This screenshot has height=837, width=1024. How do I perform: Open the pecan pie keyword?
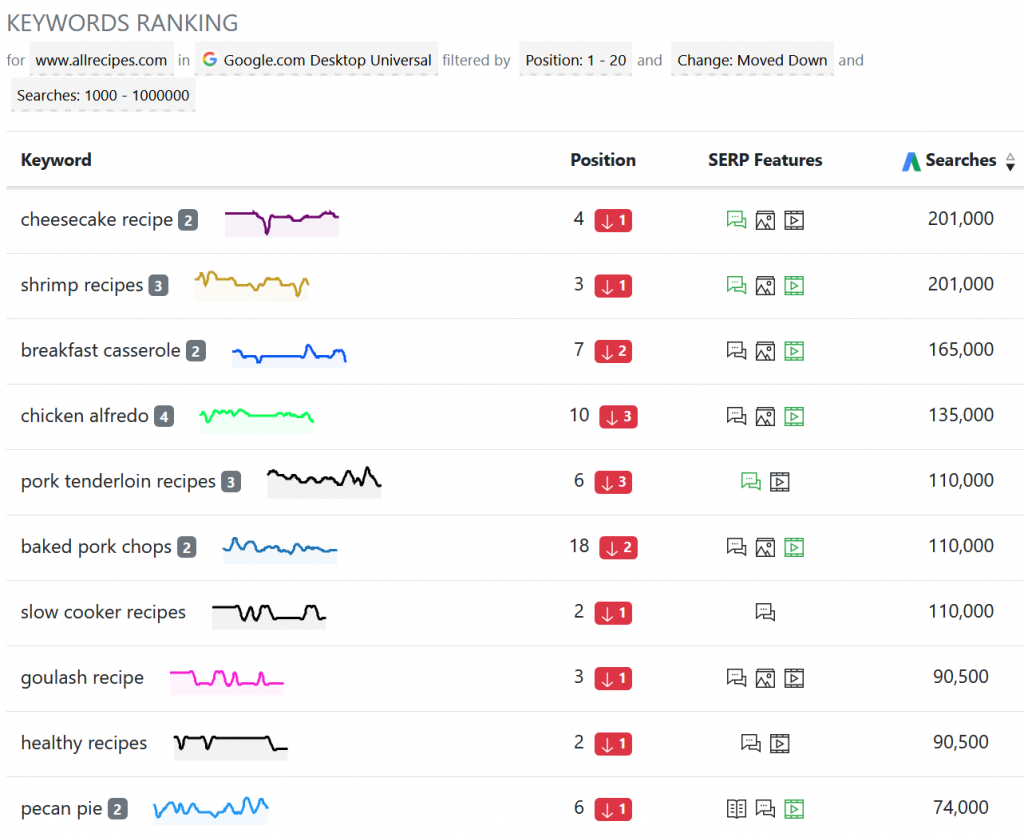61,808
